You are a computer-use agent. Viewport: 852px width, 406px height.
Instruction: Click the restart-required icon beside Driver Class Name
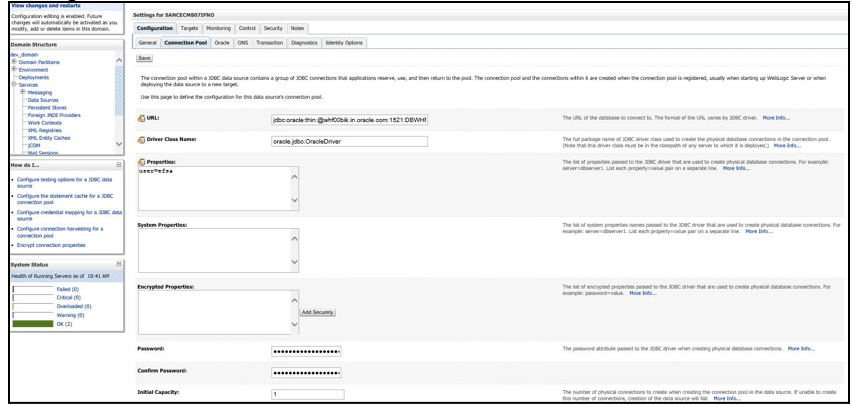(x=141, y=140)
